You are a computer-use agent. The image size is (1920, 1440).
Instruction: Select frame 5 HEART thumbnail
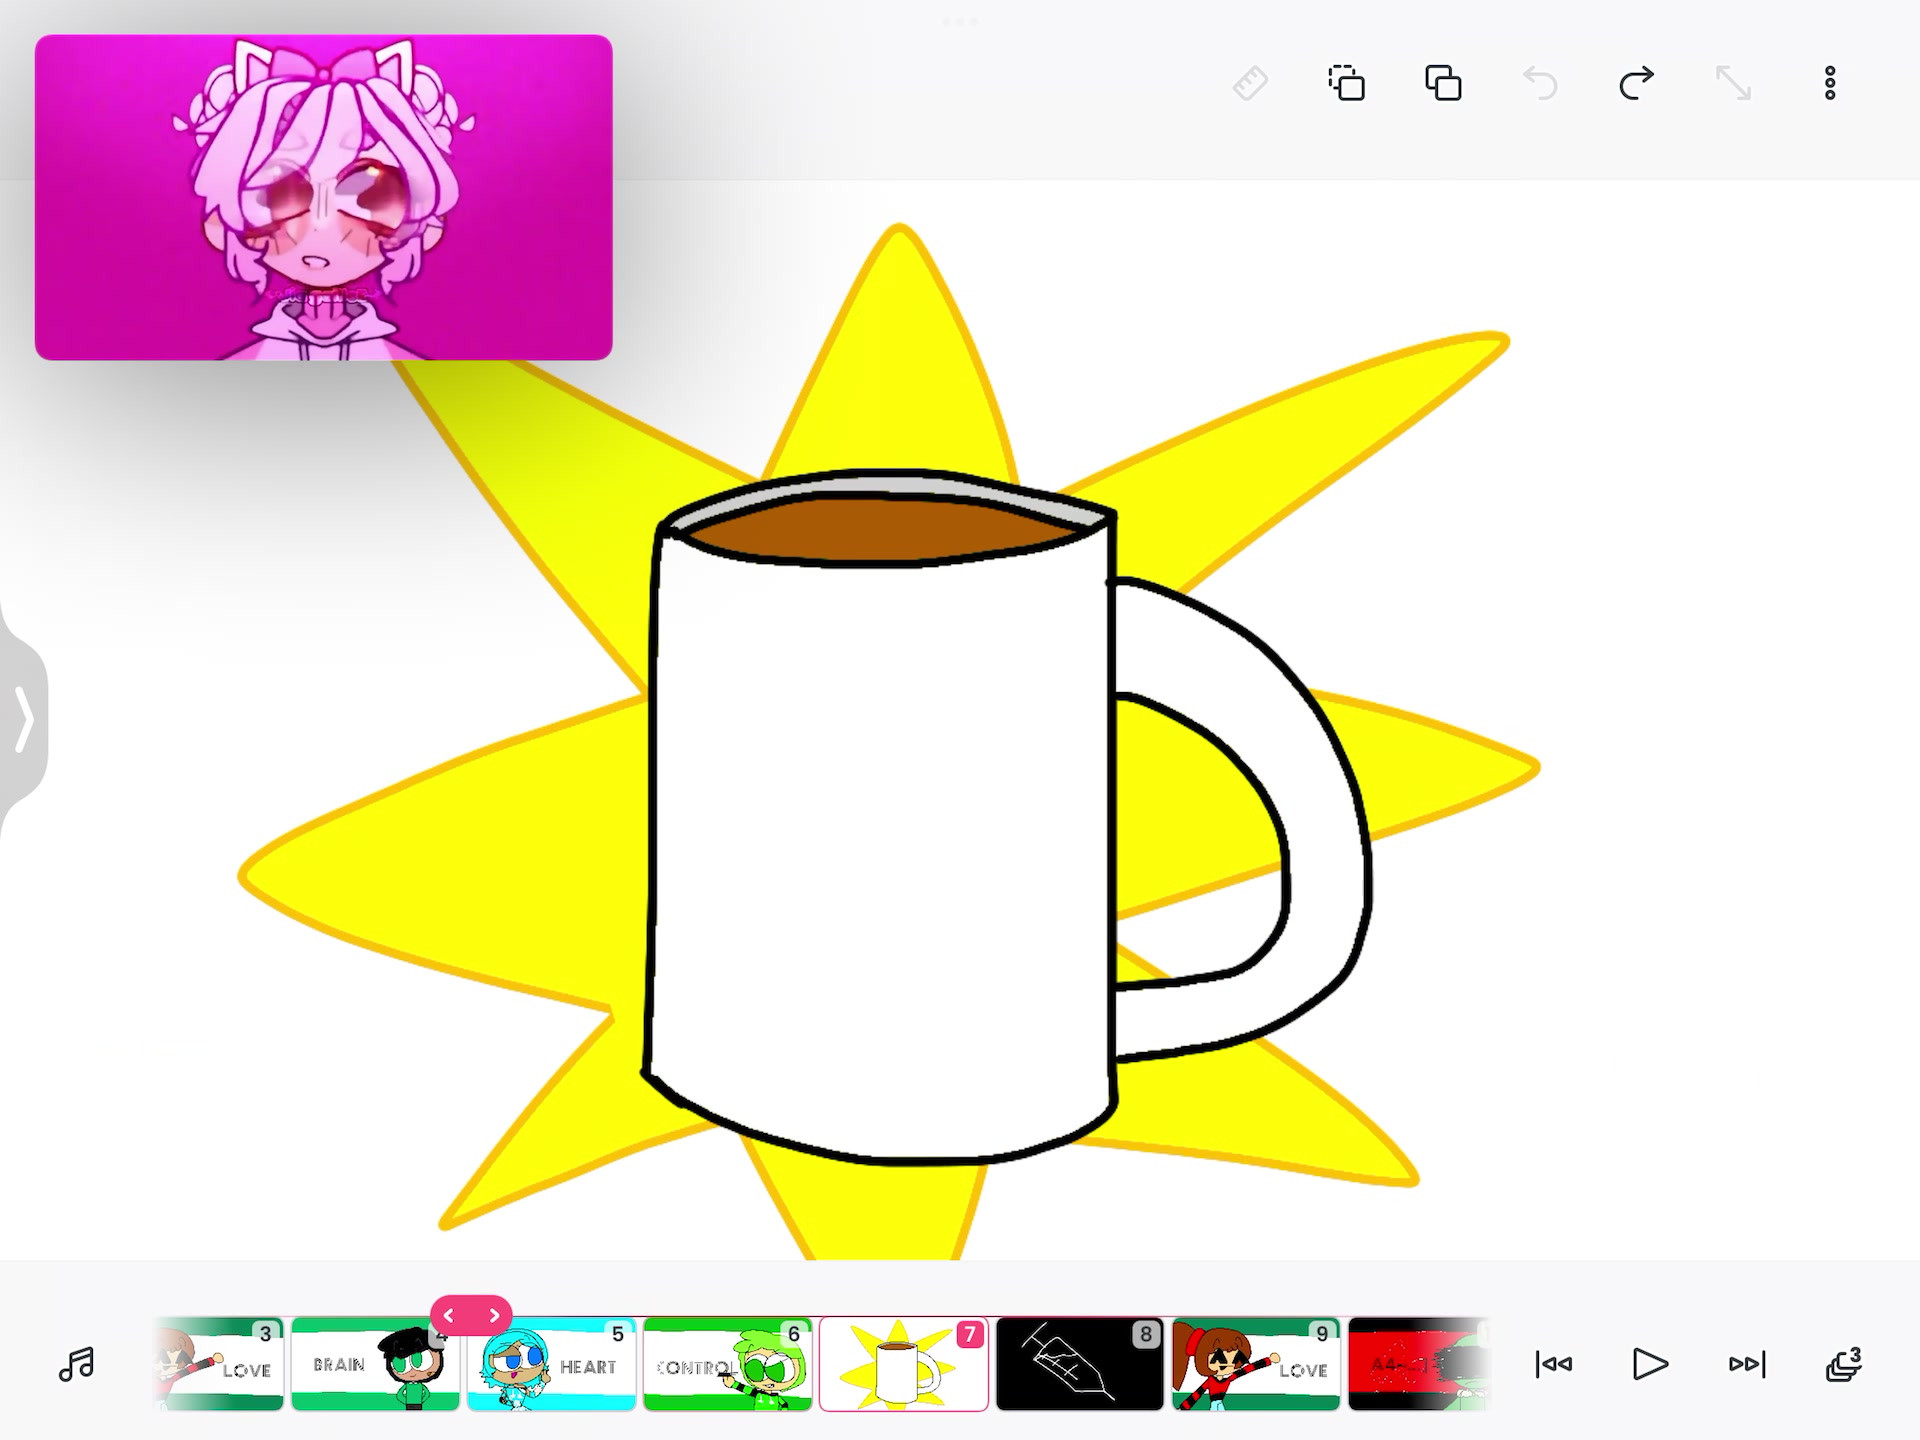coord(551,1365)
